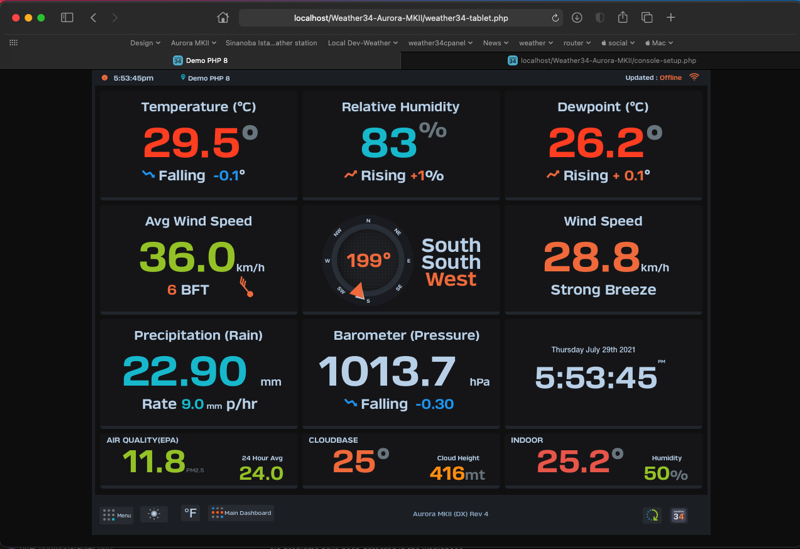Click the Aurora MKII (DX) Rev 4 footer text
Viewport: 800px width, 549px height.
click(451, 514)
